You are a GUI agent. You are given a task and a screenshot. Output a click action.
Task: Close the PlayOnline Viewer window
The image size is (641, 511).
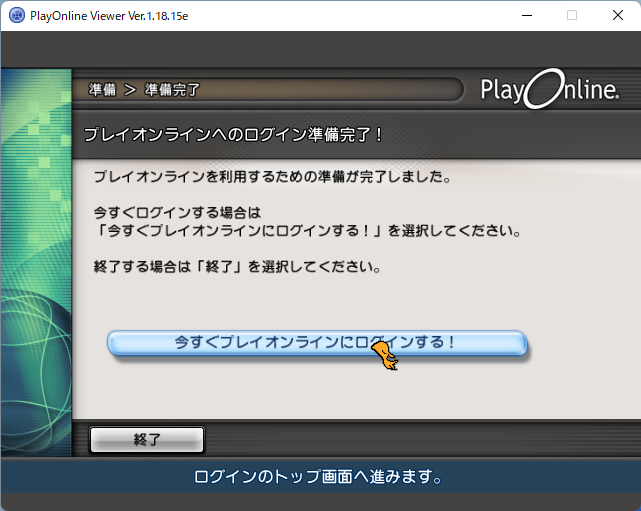tap(618, 16)
